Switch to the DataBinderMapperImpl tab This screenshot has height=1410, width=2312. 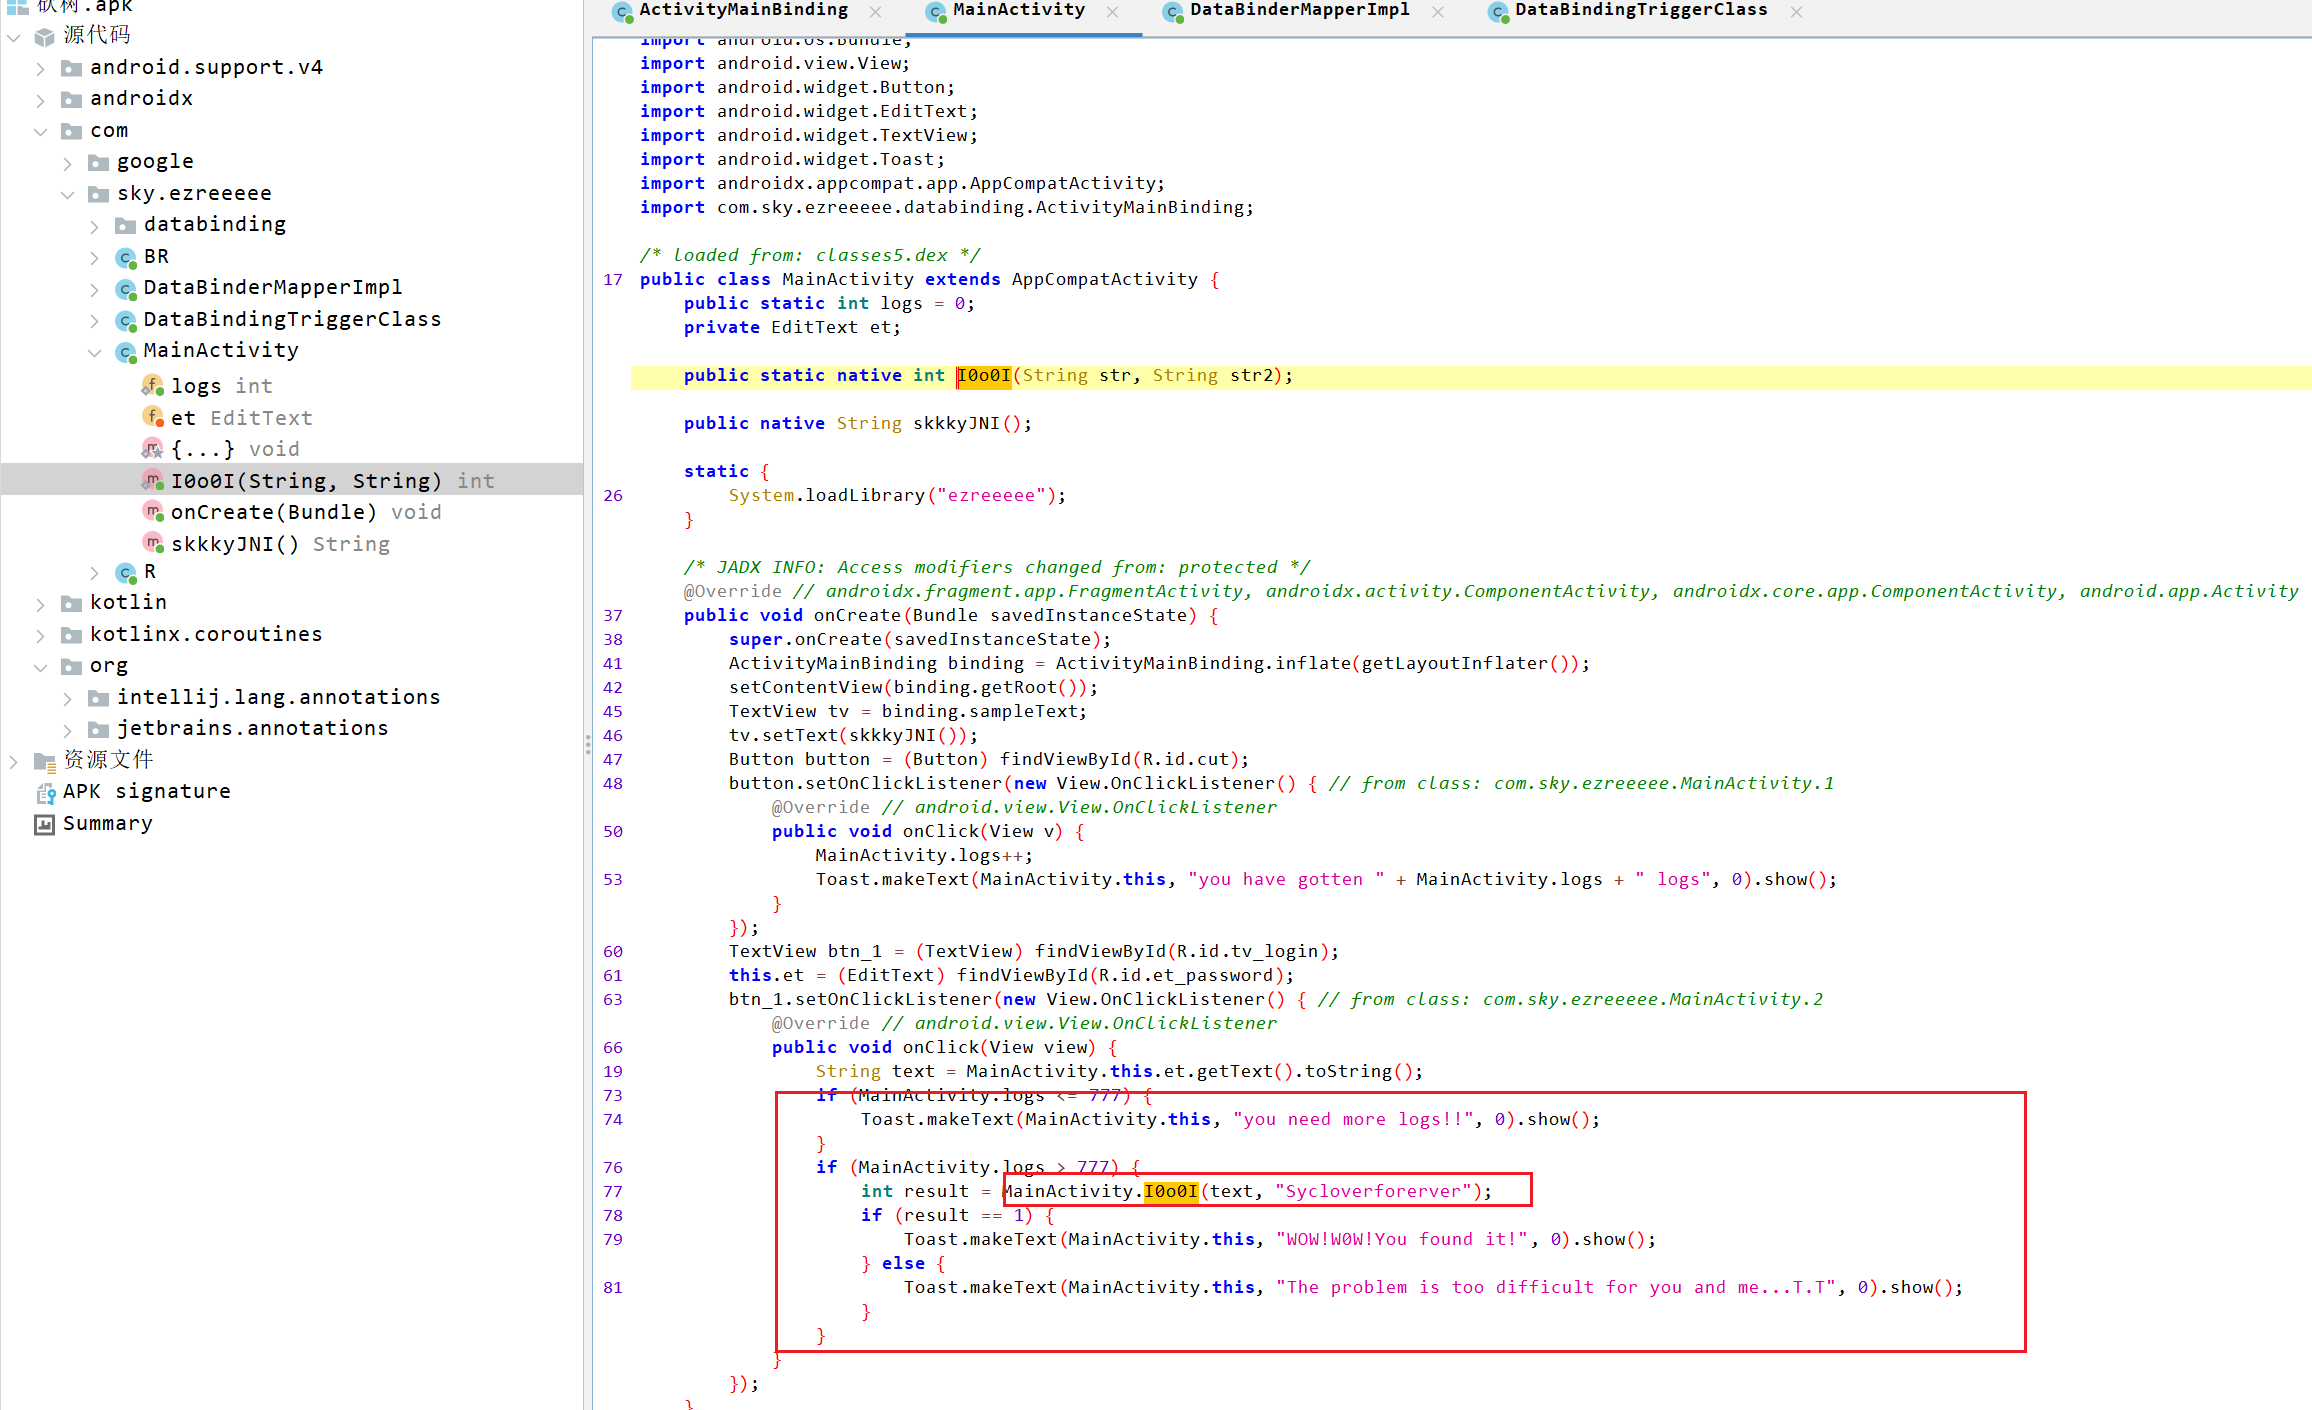1299,10
